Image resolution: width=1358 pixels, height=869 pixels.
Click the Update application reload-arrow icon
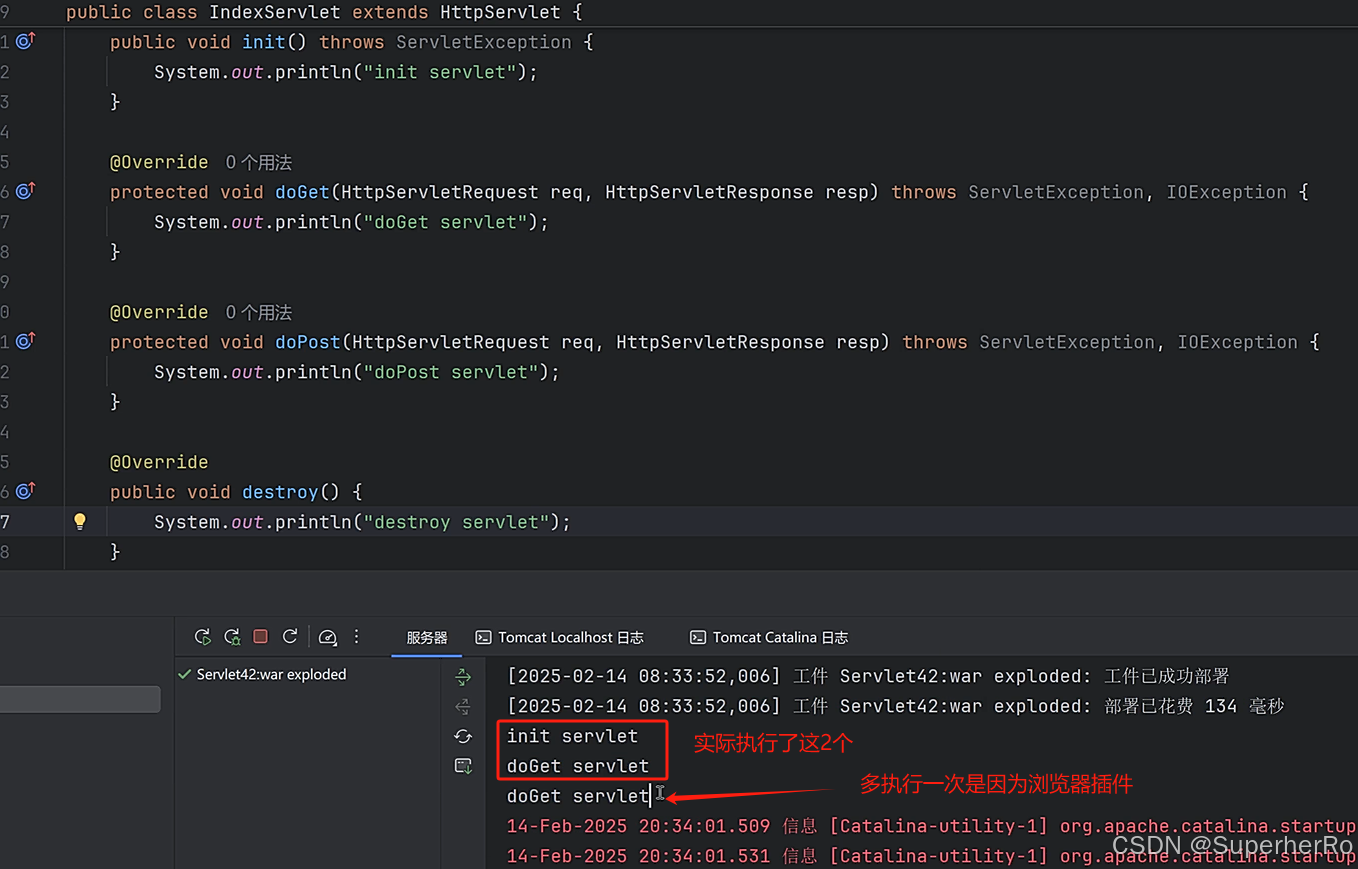point(290,636)
